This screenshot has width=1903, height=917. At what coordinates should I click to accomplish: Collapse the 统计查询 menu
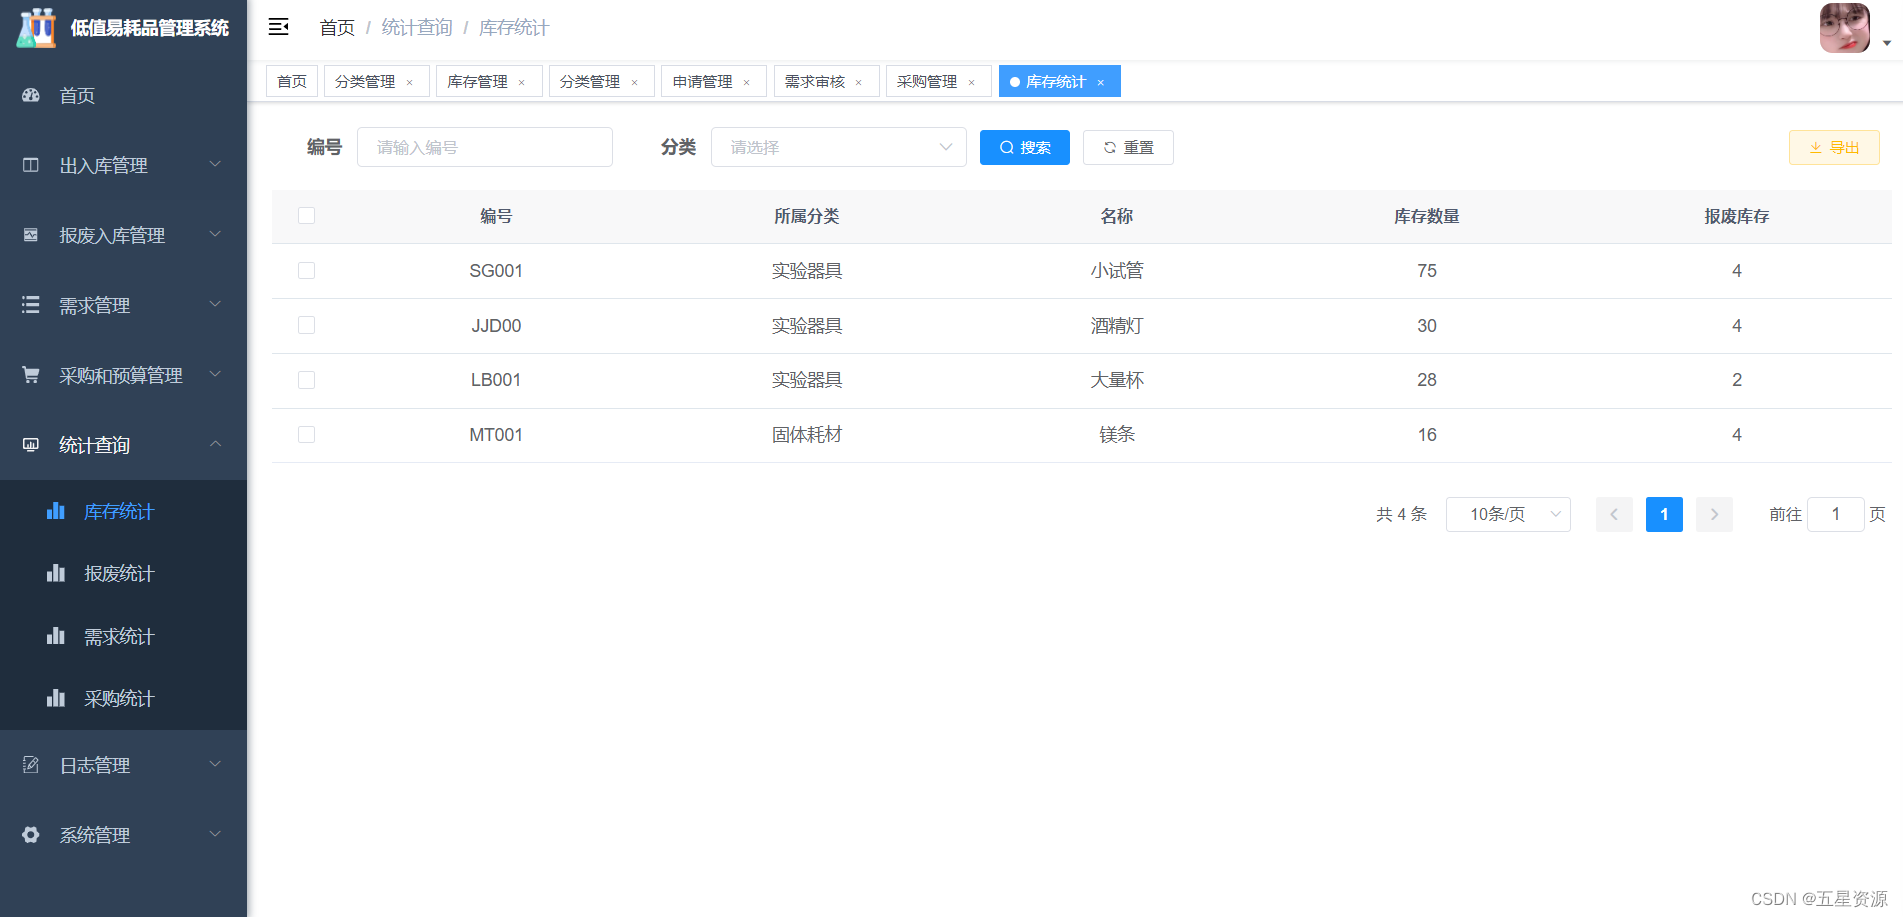(215, 444)
